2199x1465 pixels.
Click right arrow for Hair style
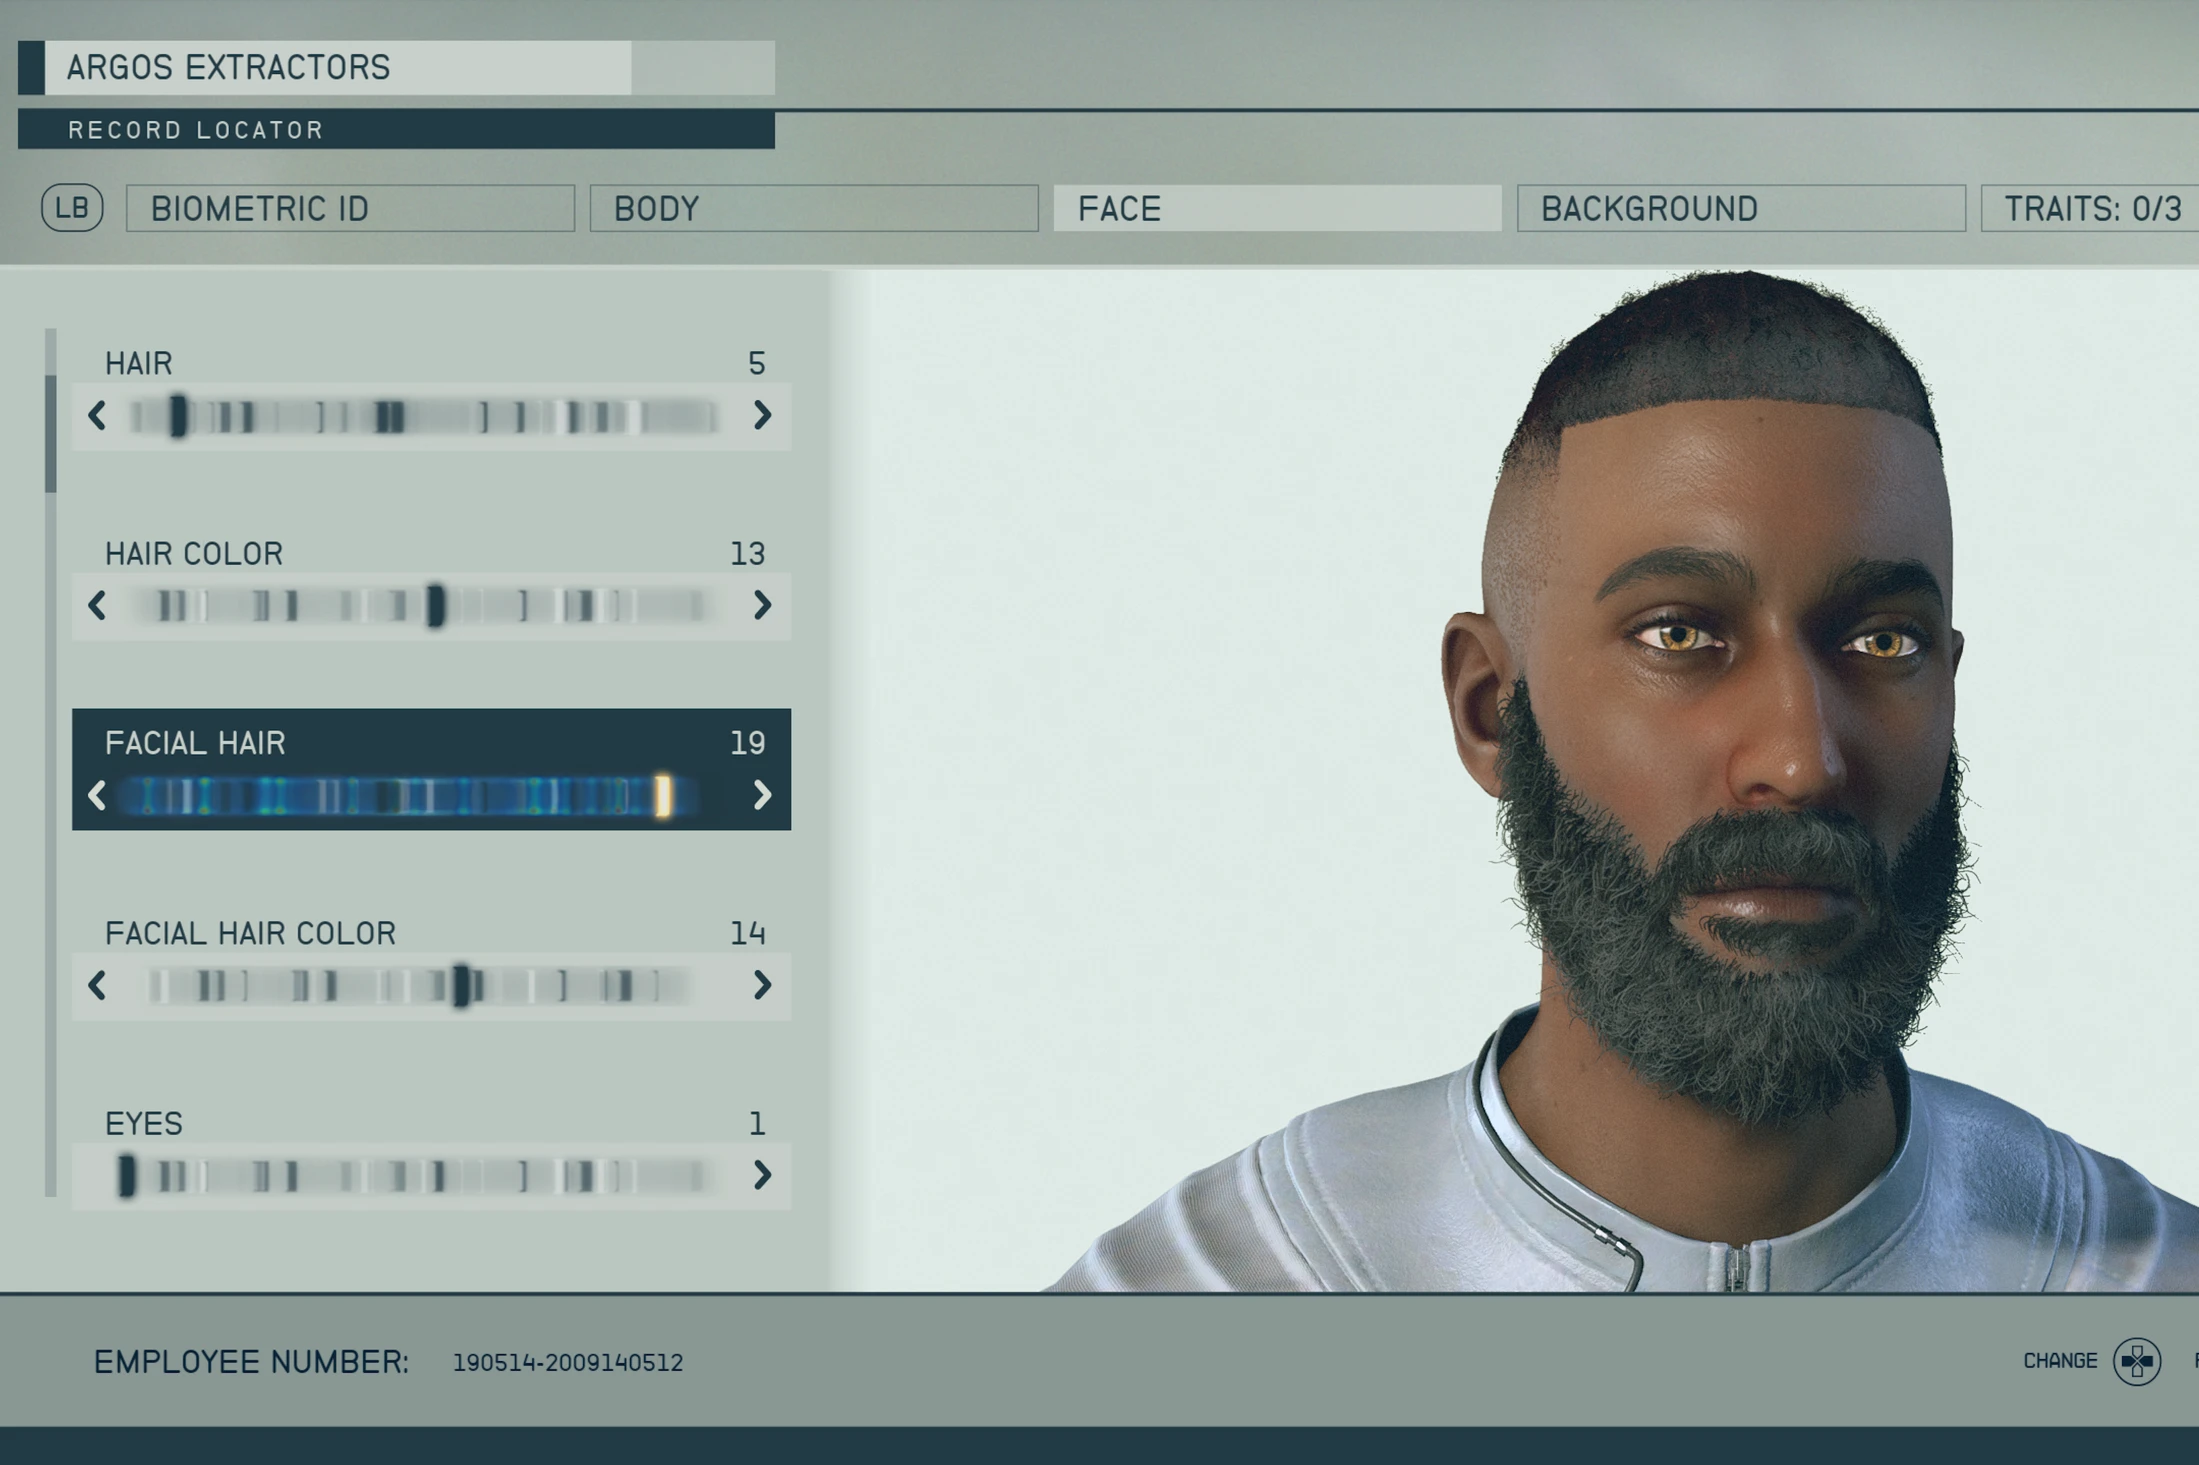click(762, 415)
